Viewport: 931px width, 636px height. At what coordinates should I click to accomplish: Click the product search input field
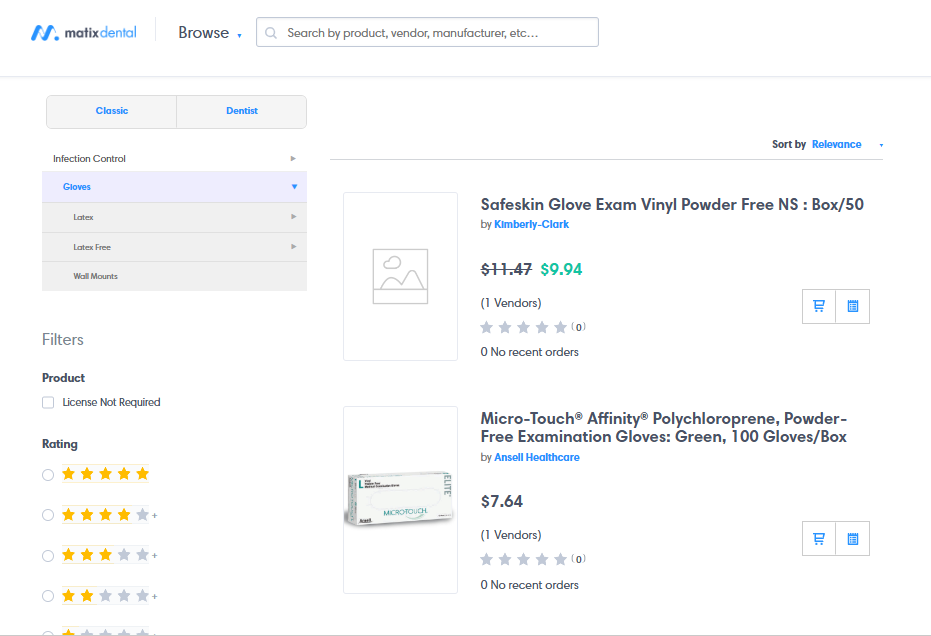click(x=428, y=33)
